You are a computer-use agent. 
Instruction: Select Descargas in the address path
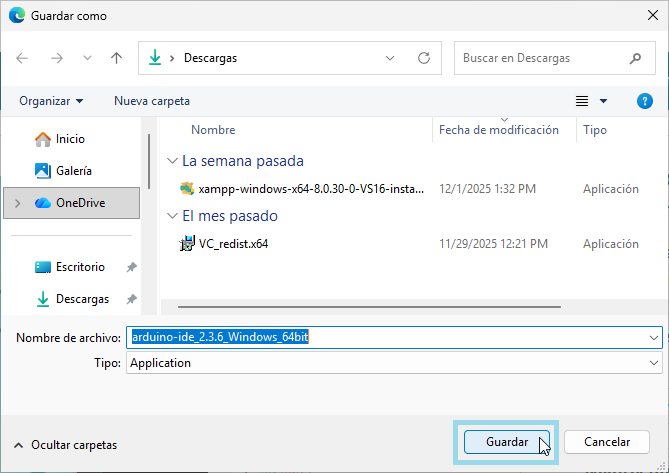point(210,58)
